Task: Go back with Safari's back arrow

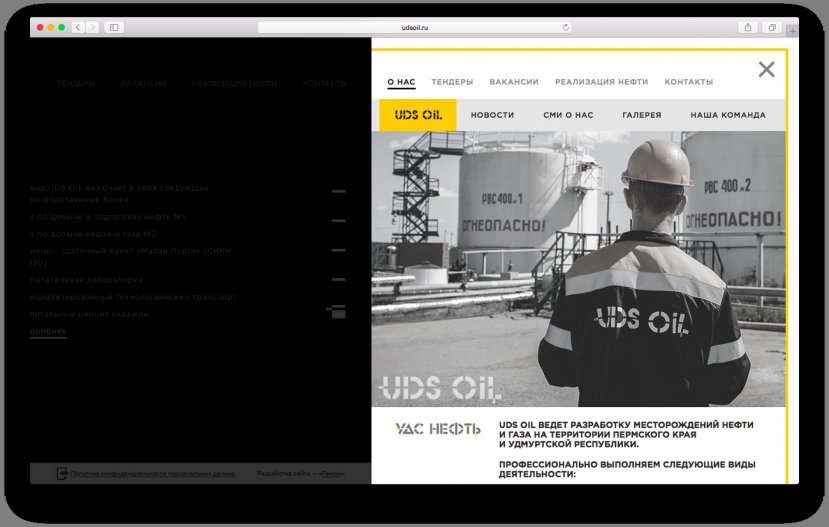Action: (78, 27)
